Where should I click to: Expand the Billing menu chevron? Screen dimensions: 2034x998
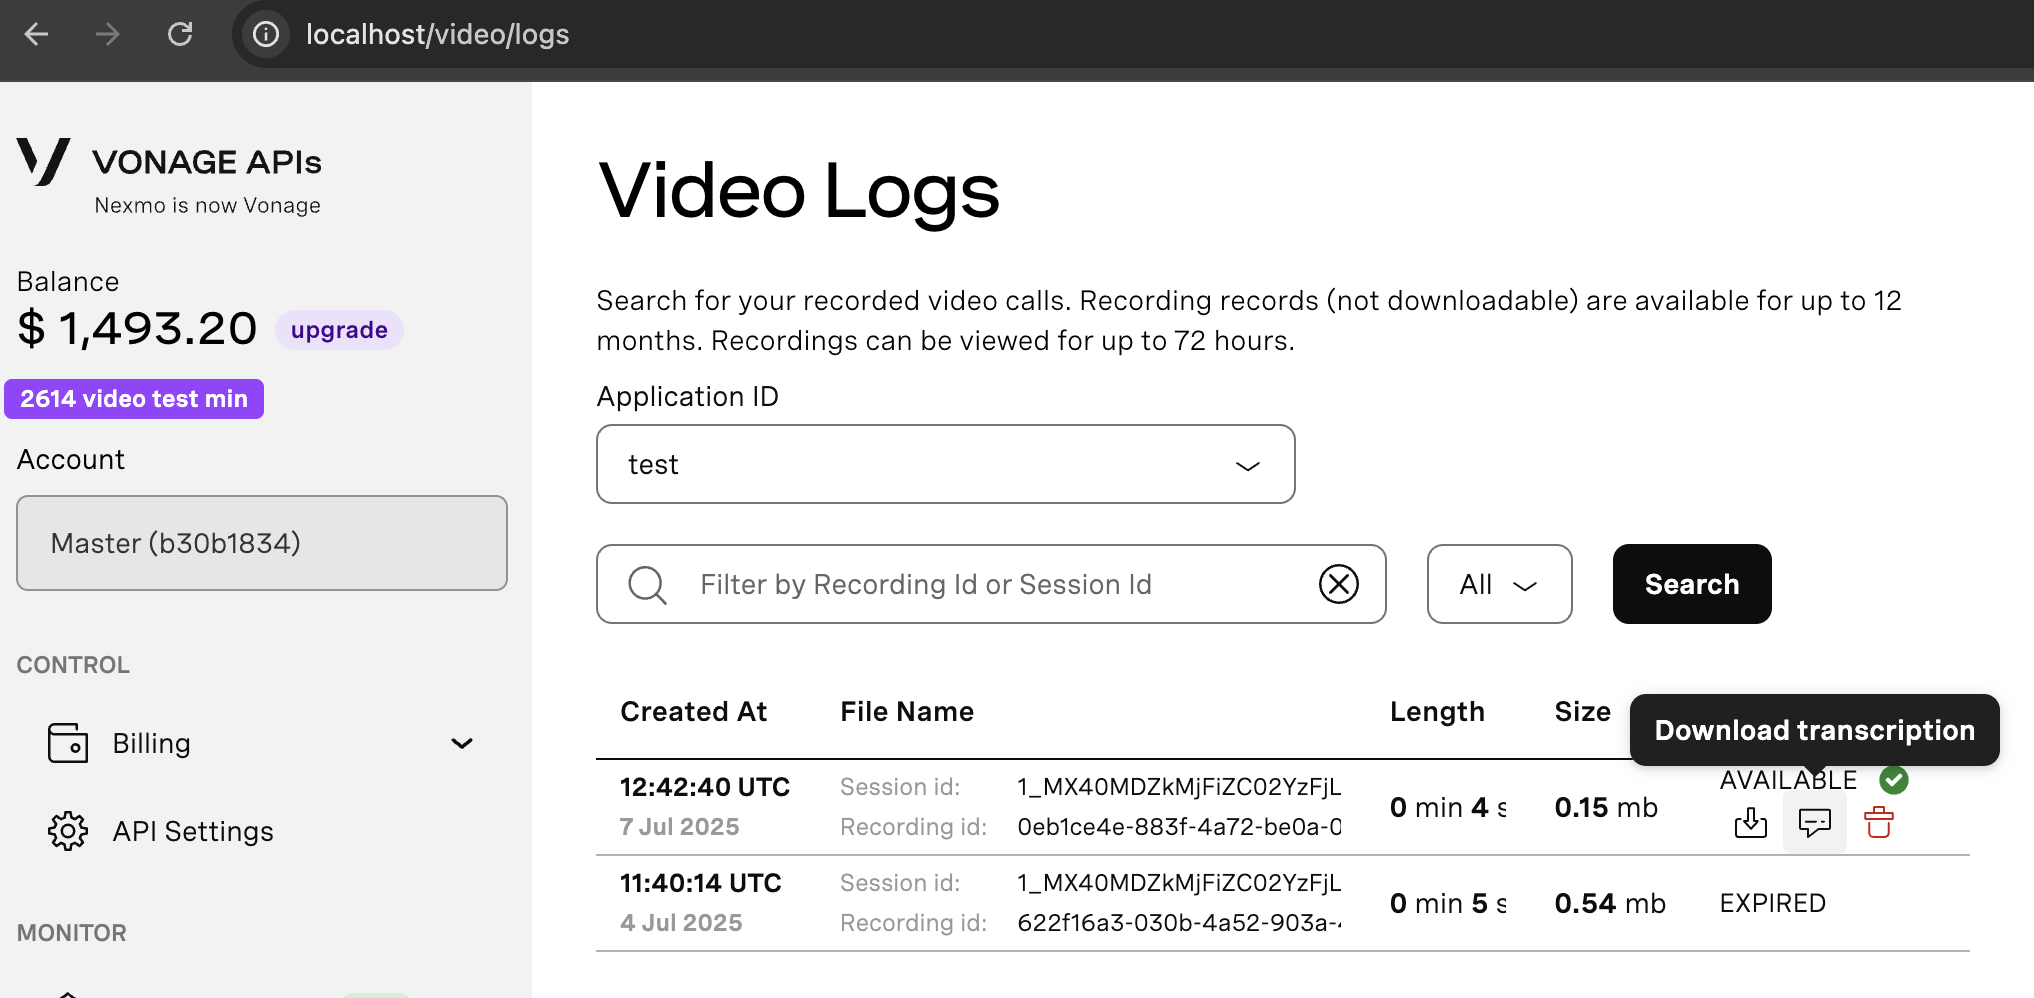pos(461,744)
